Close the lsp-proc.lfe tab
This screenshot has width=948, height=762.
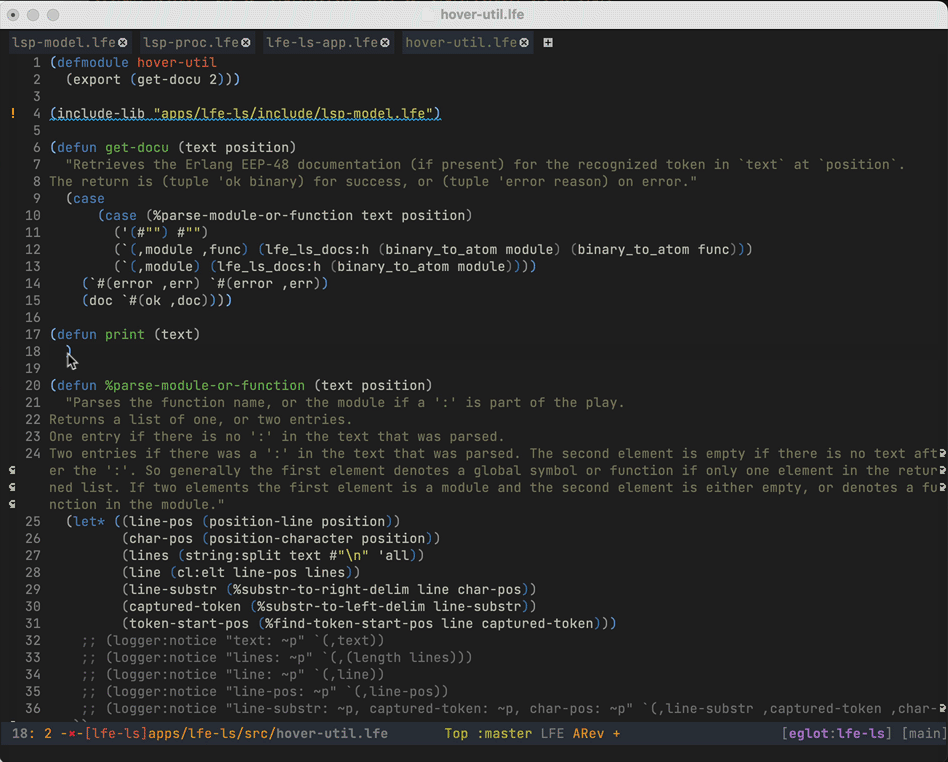(246, 42)
